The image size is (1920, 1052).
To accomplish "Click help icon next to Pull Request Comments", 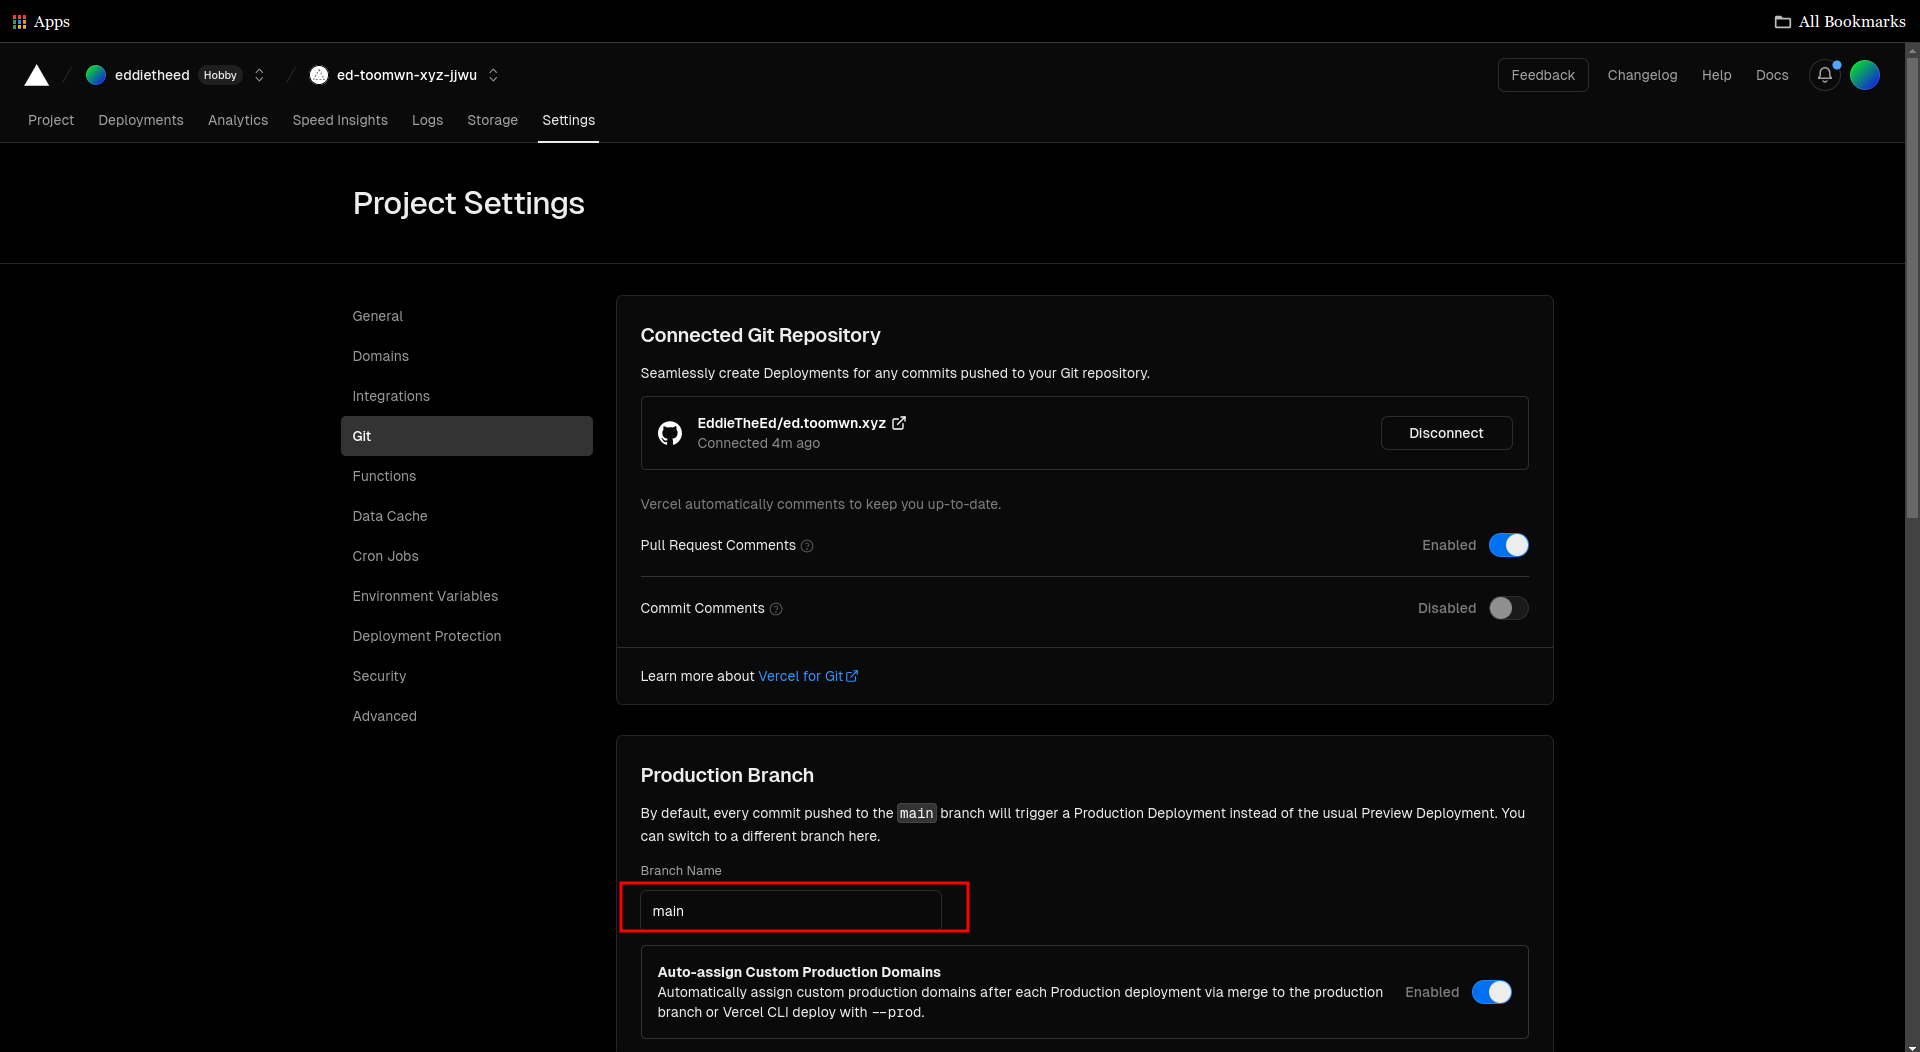I will pos(807,546).
